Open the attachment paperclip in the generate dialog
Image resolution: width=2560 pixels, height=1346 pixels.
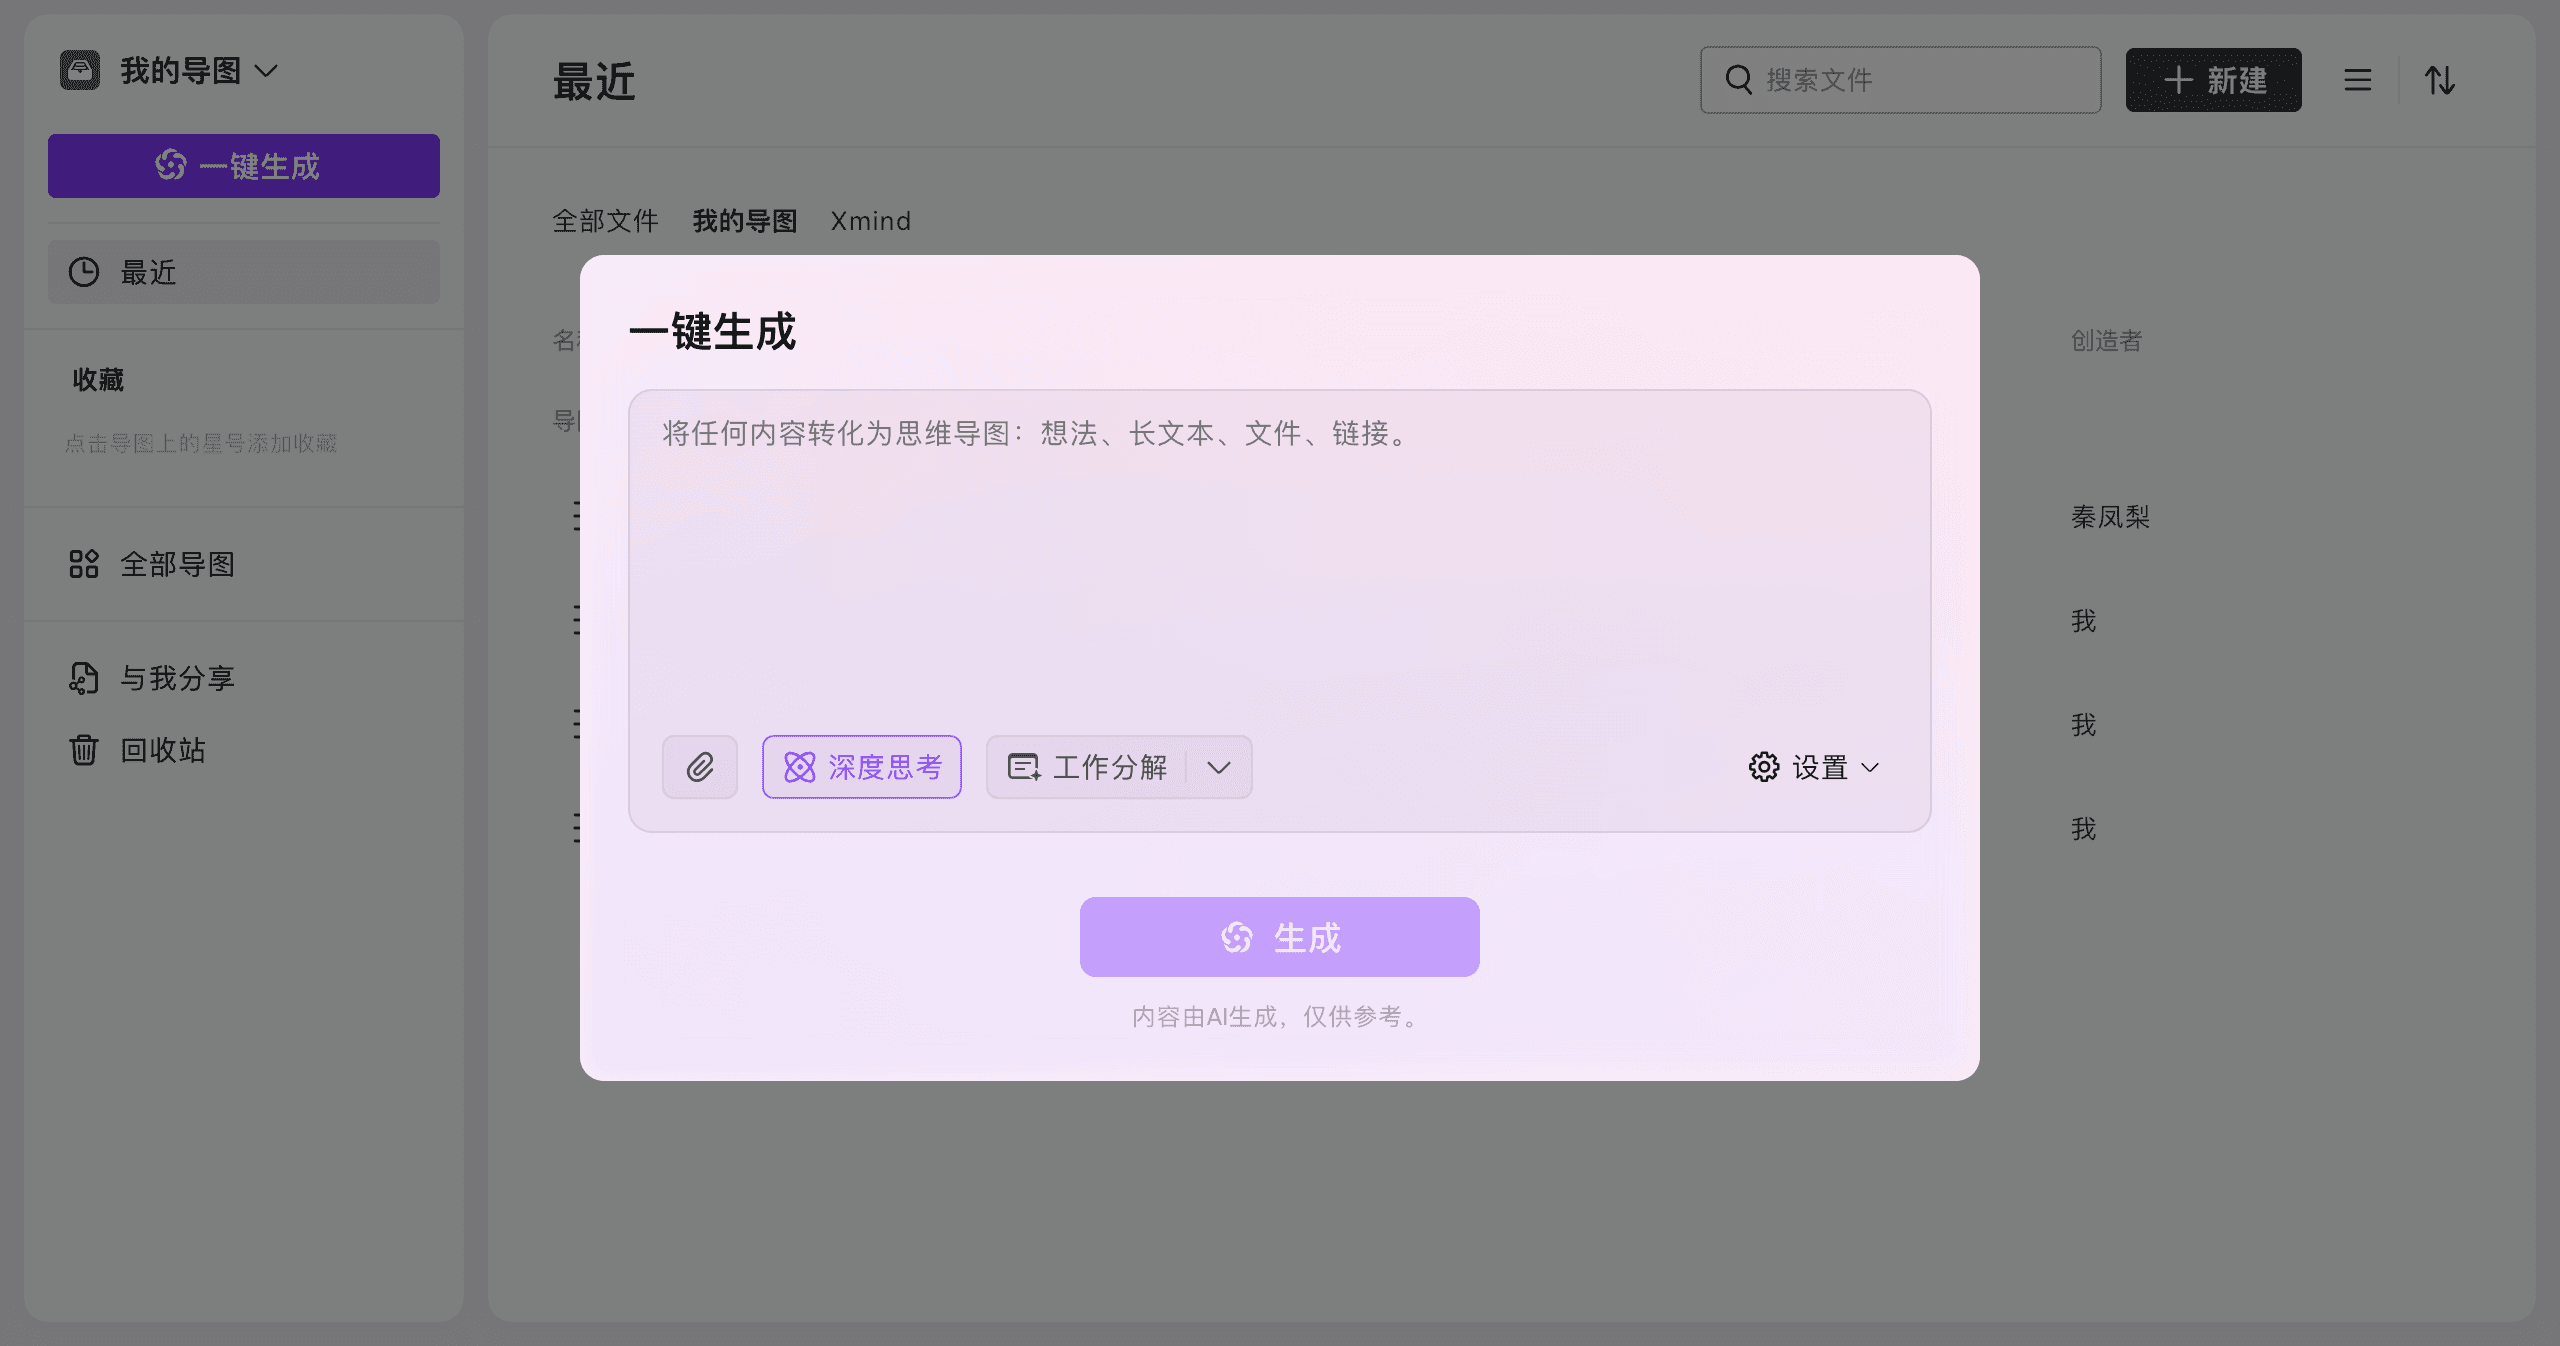tap(699, 767)
